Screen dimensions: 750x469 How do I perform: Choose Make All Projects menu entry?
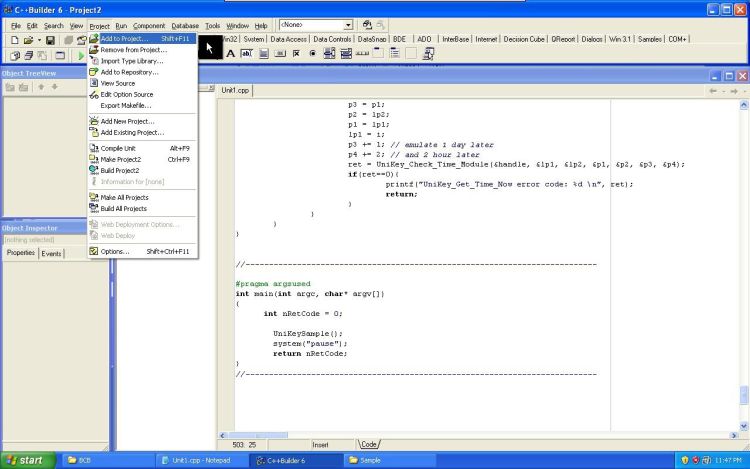143,197
